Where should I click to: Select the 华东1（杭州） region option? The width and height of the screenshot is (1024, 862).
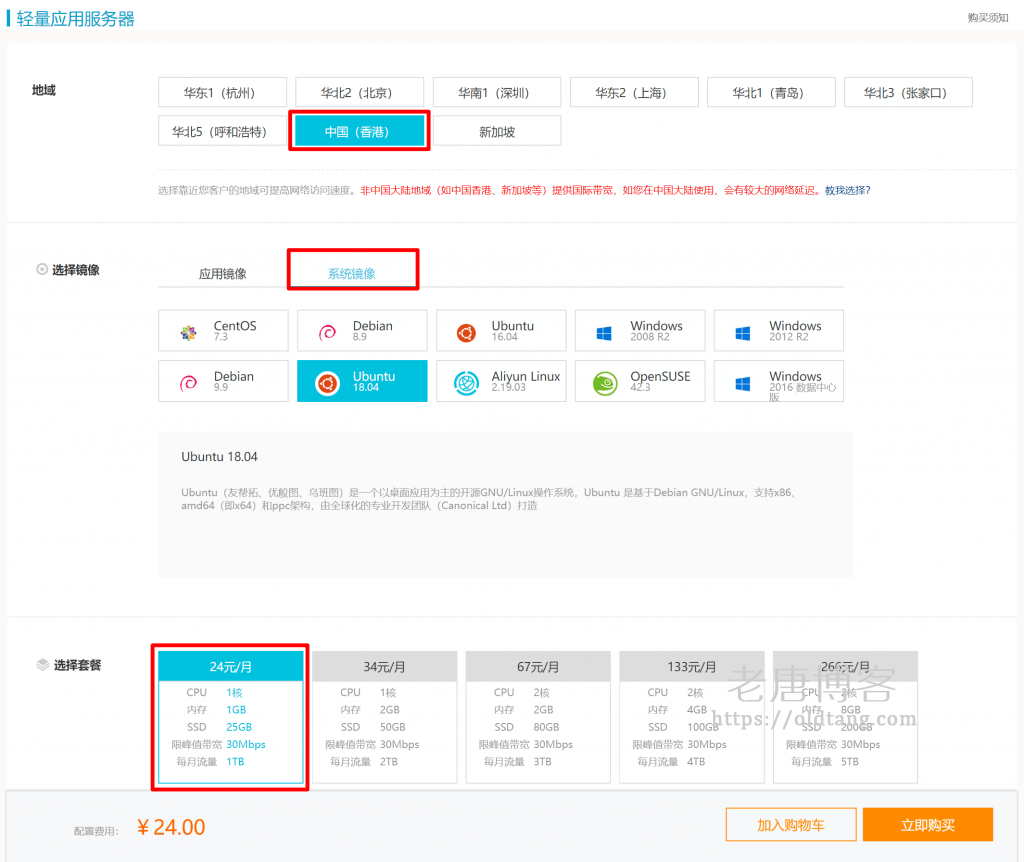[222, 93]
